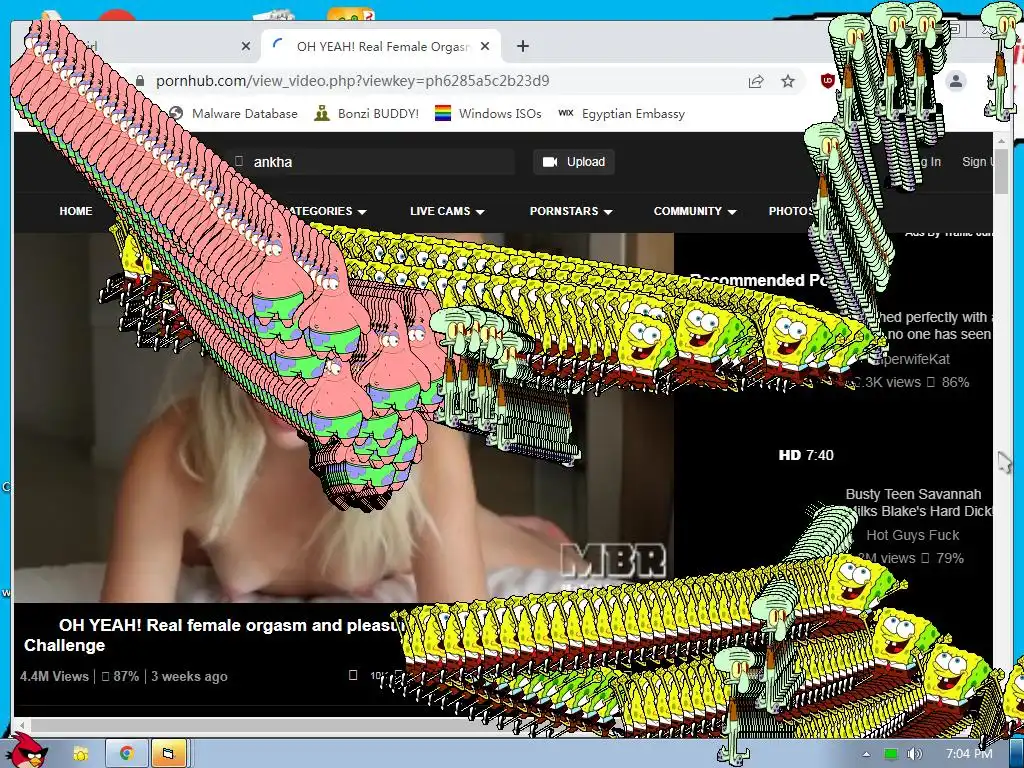Click the '4.4M Views' count text
This screenshot has height=768, width=1024.
tap(54, 677)
